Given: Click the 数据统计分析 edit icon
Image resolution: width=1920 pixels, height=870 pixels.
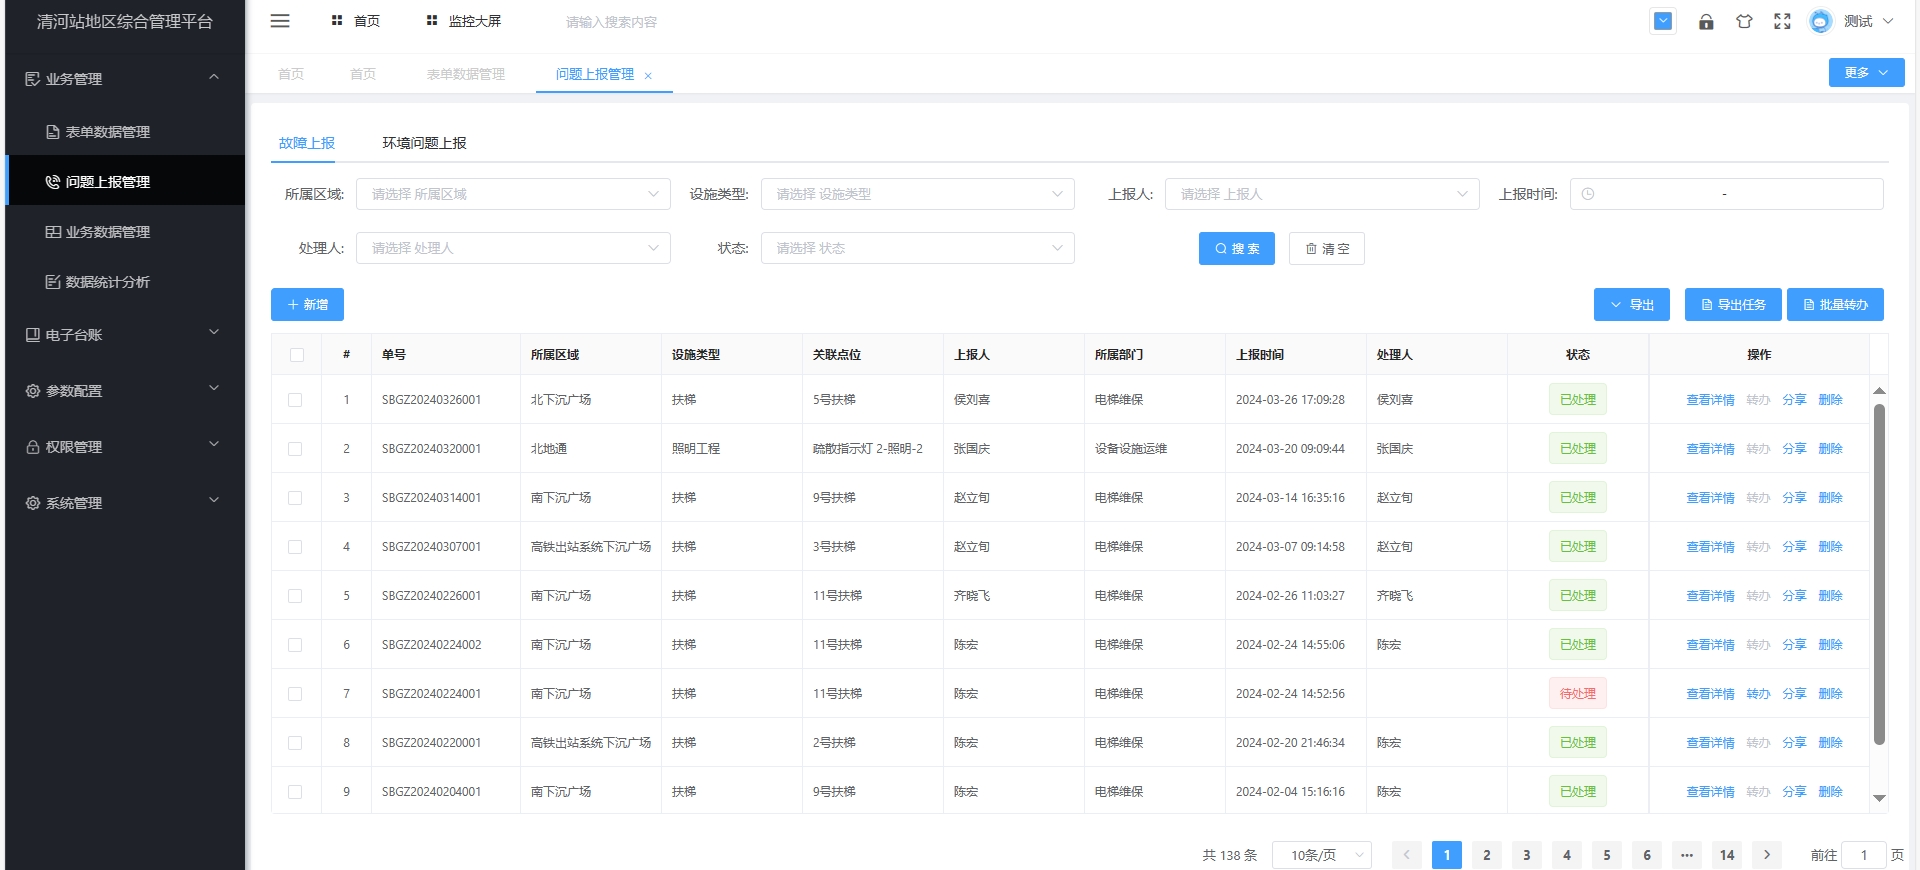Looking at the screenshot, I should coord(53,282).
